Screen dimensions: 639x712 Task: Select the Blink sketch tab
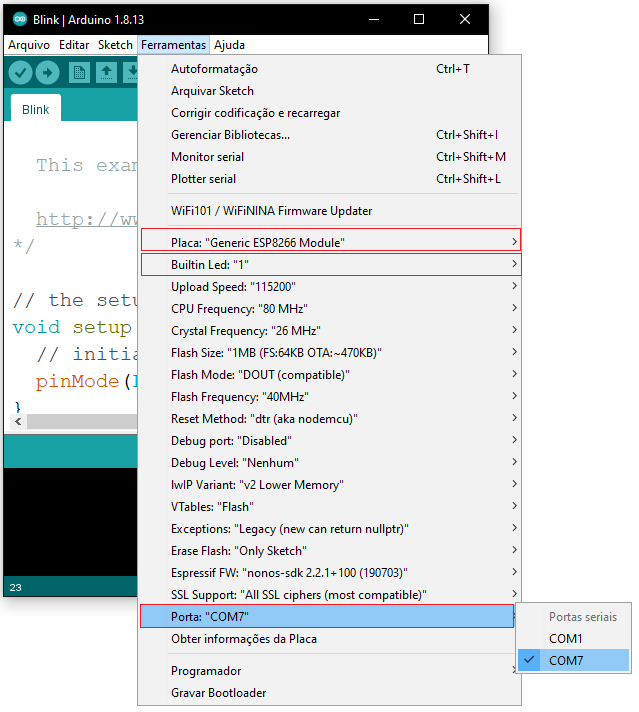pos(35,109)
